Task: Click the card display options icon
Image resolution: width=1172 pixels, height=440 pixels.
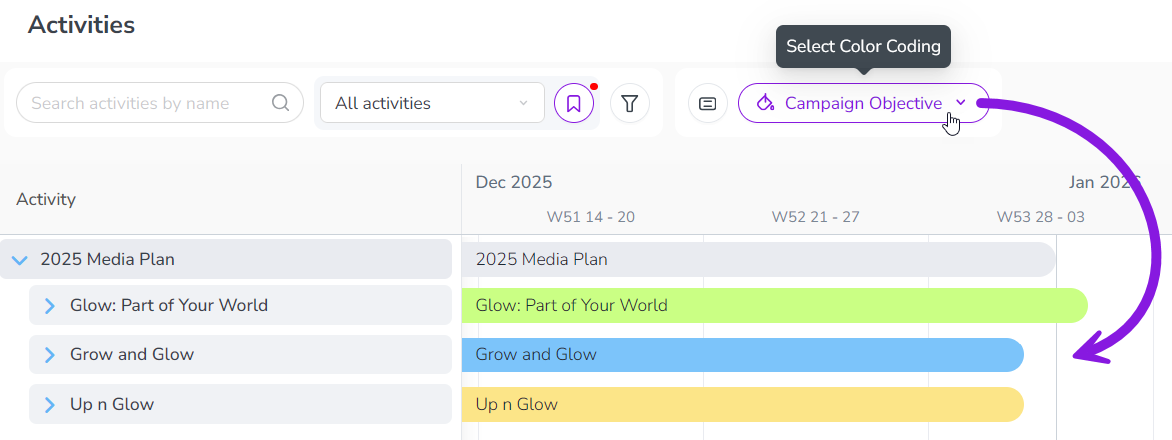Action: tap(708, 103)
